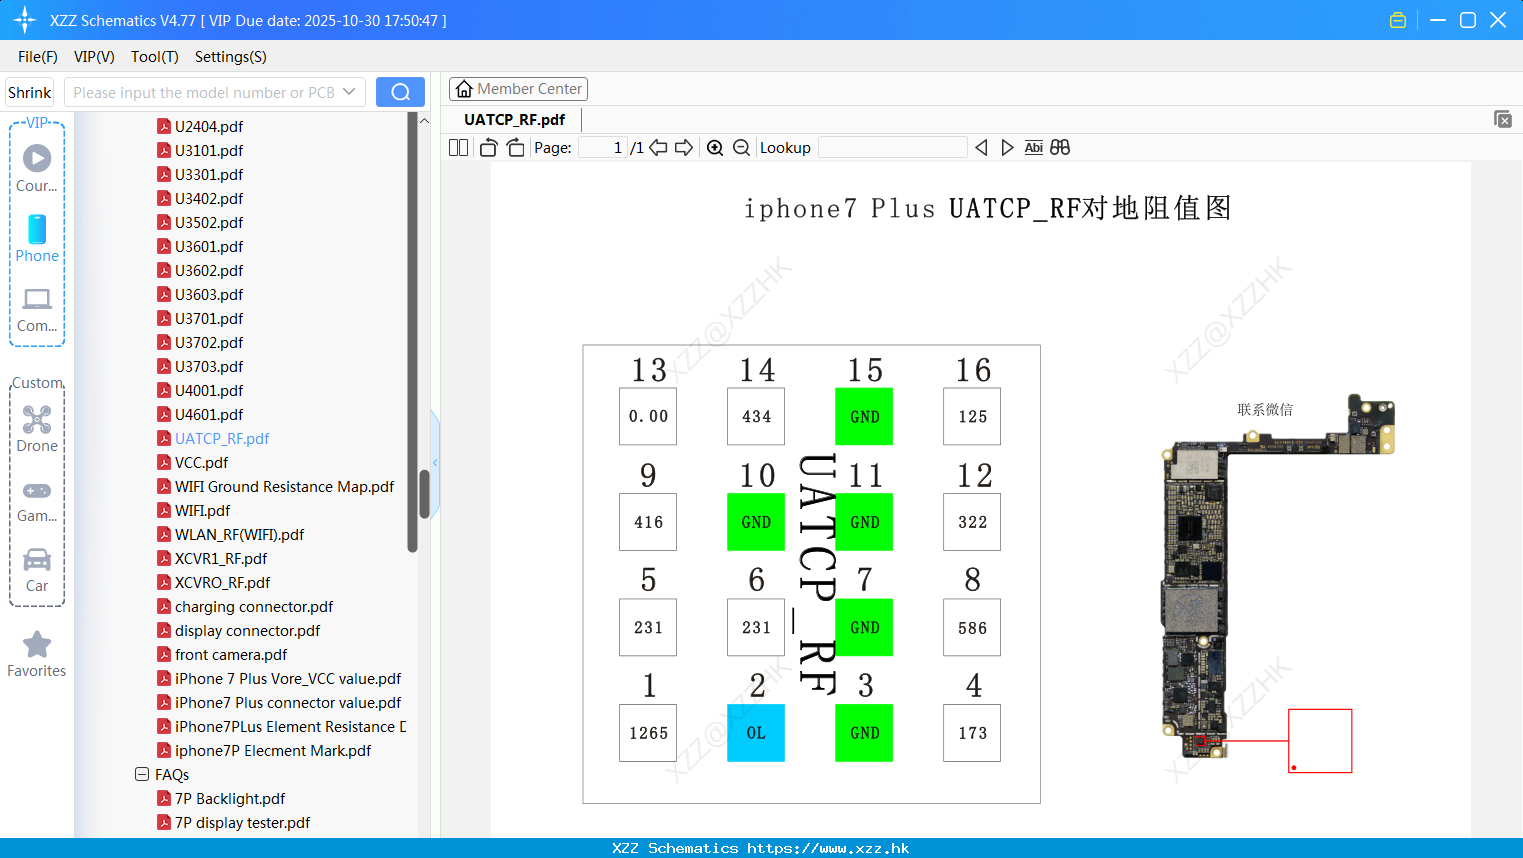Click pin 1 value 1265 cell
Viewport: 1523px width, 858px height.
[648, 733]
